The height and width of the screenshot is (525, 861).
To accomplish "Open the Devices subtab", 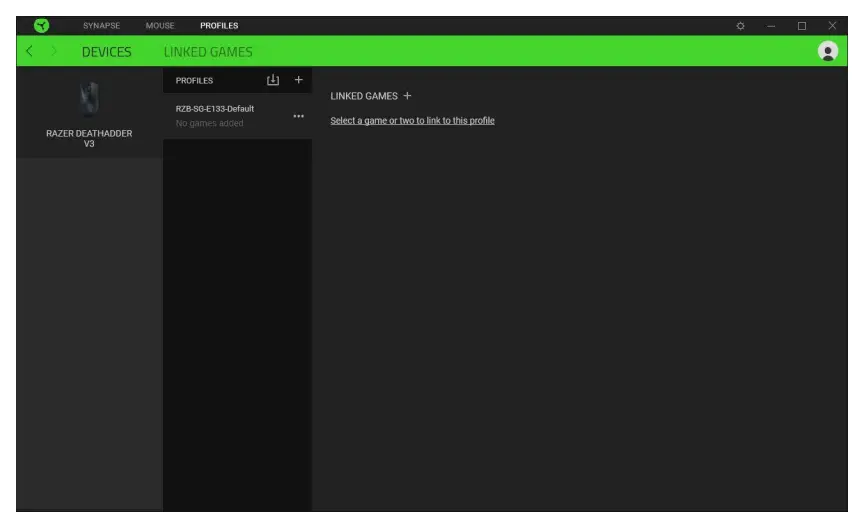I will [107, 52].
